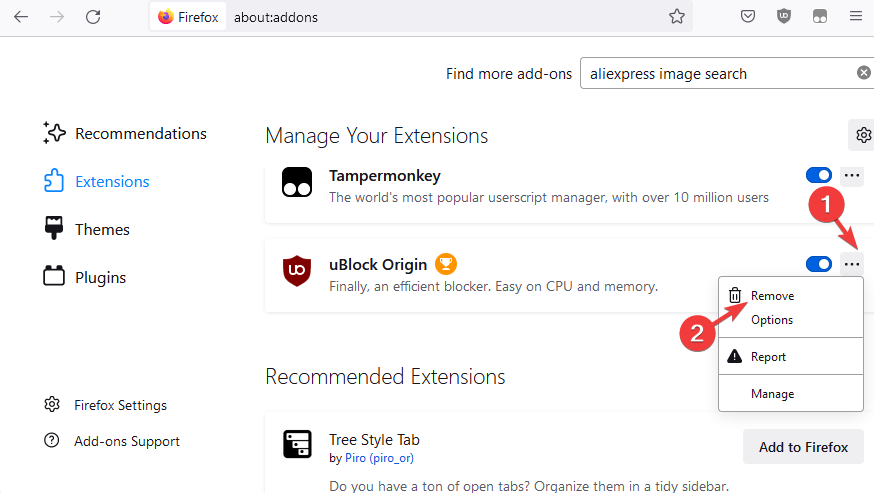Screen dimensions: 874x493
Task: Click the 'Recommended Extensions' heading
Action: point(385,376)
